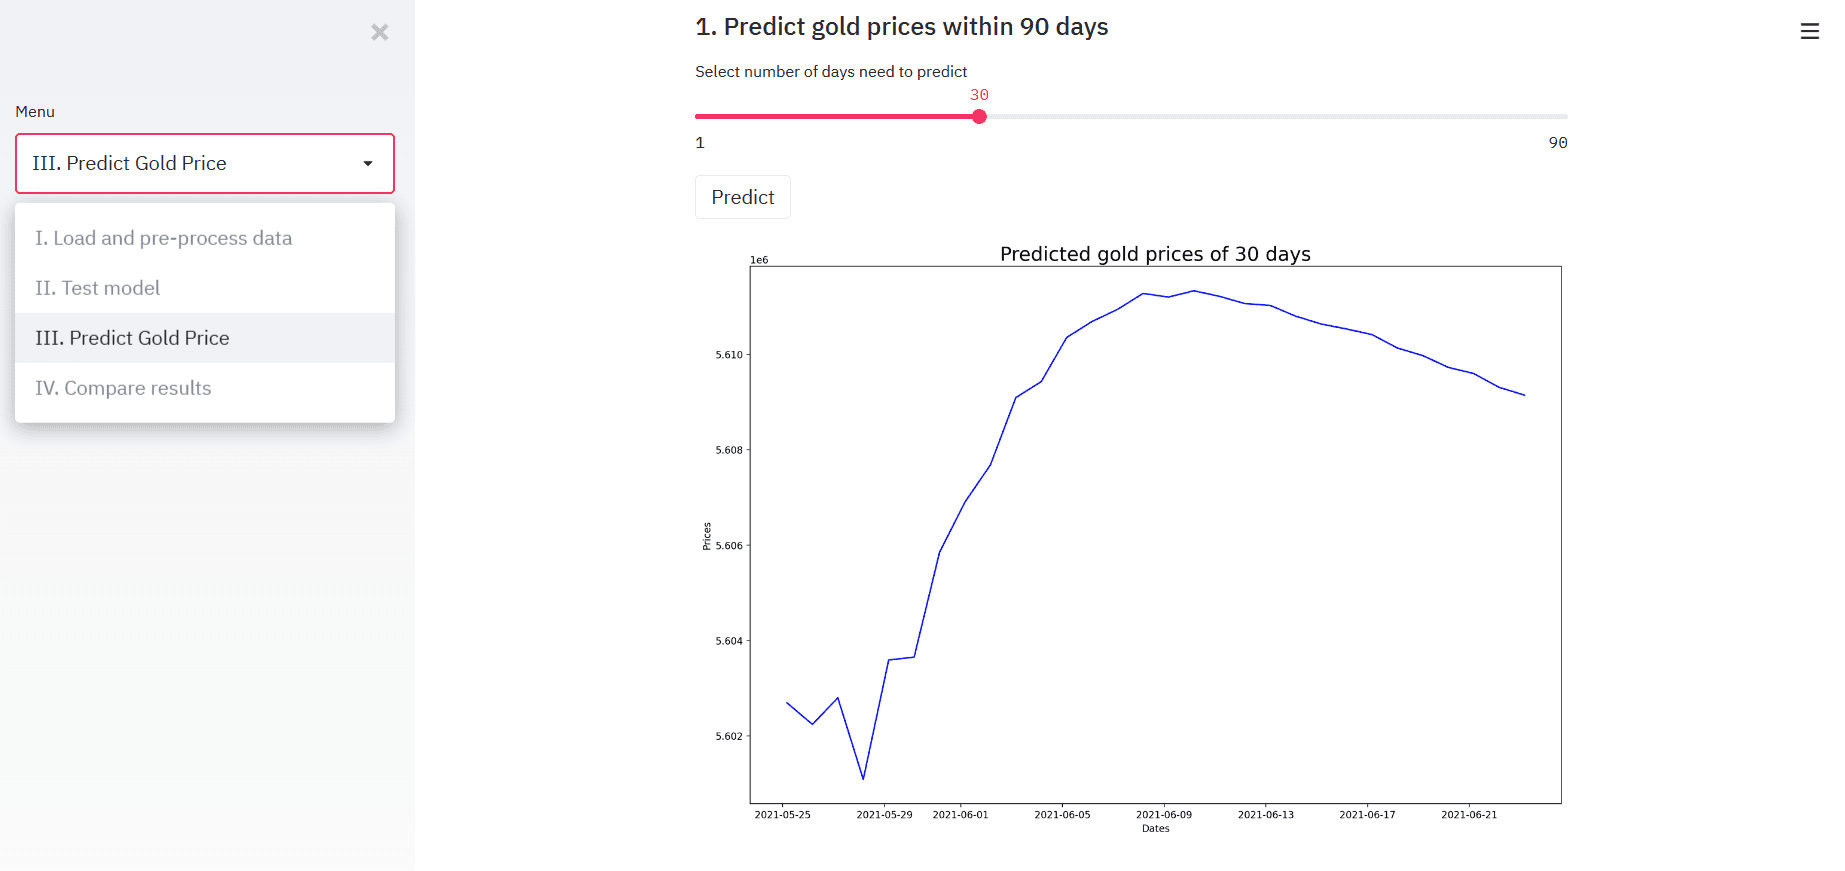Click the dropdown arrow on the Menu selector
Image resolution: width=1845 pixels, height=871 pixels.
point(367,163)
